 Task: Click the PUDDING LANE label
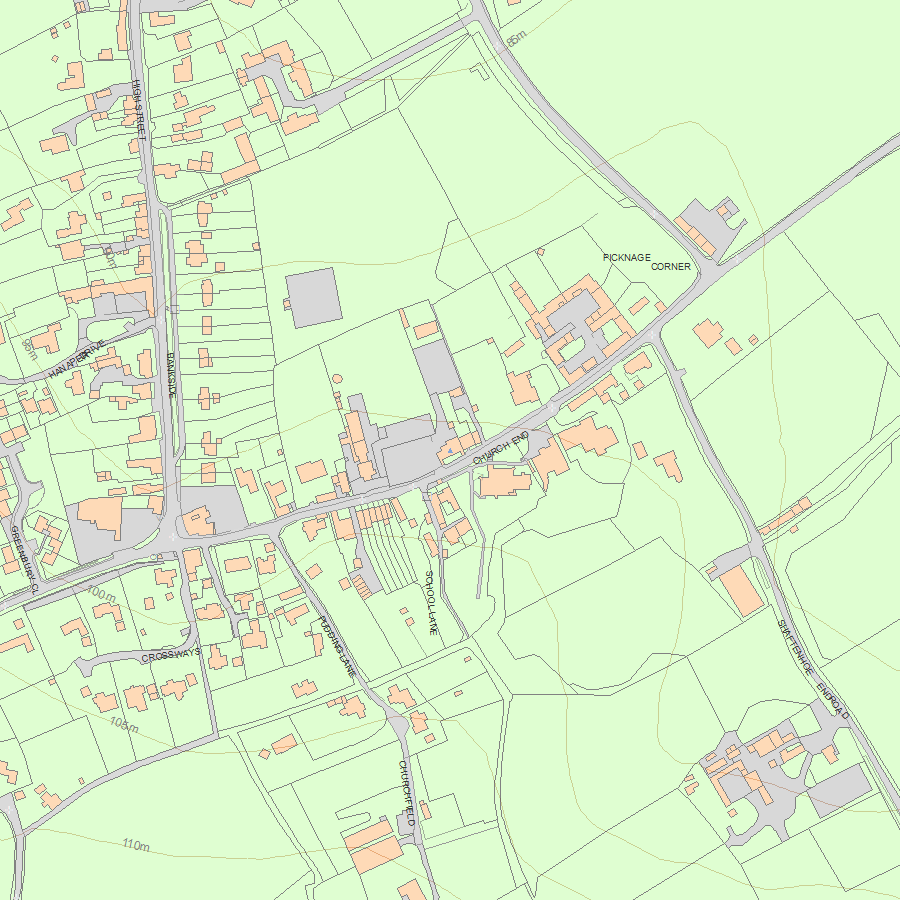338,646
